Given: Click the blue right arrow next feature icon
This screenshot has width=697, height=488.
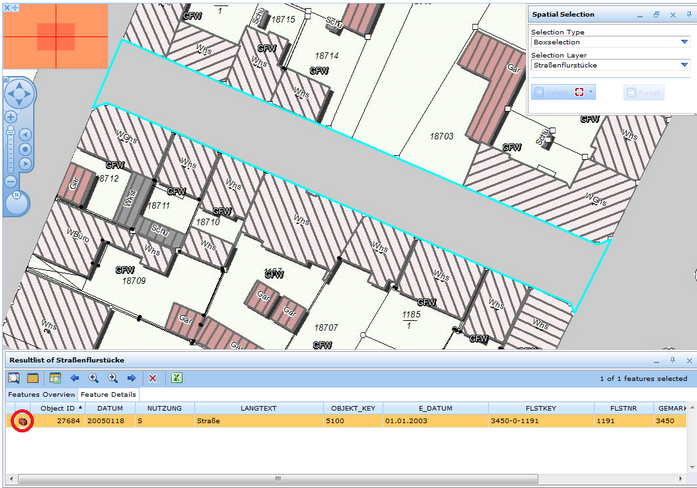Looking at the screenshot, I should pyautogui.click(x=131, y=379).
